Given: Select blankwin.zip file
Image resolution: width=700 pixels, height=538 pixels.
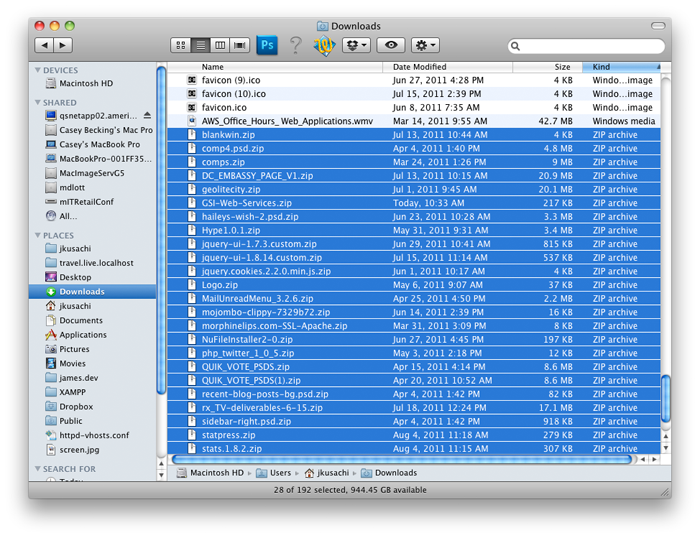Looking at the screenshot, I should click(414, 135).
